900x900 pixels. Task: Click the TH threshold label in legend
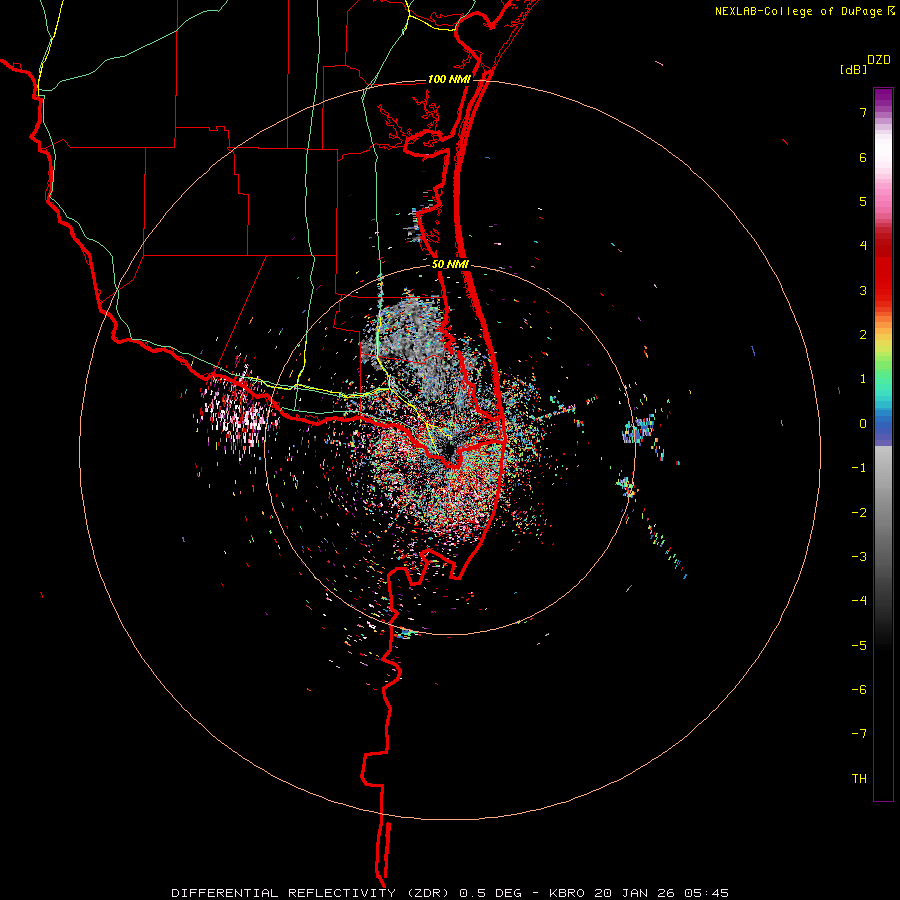point(859,779)
